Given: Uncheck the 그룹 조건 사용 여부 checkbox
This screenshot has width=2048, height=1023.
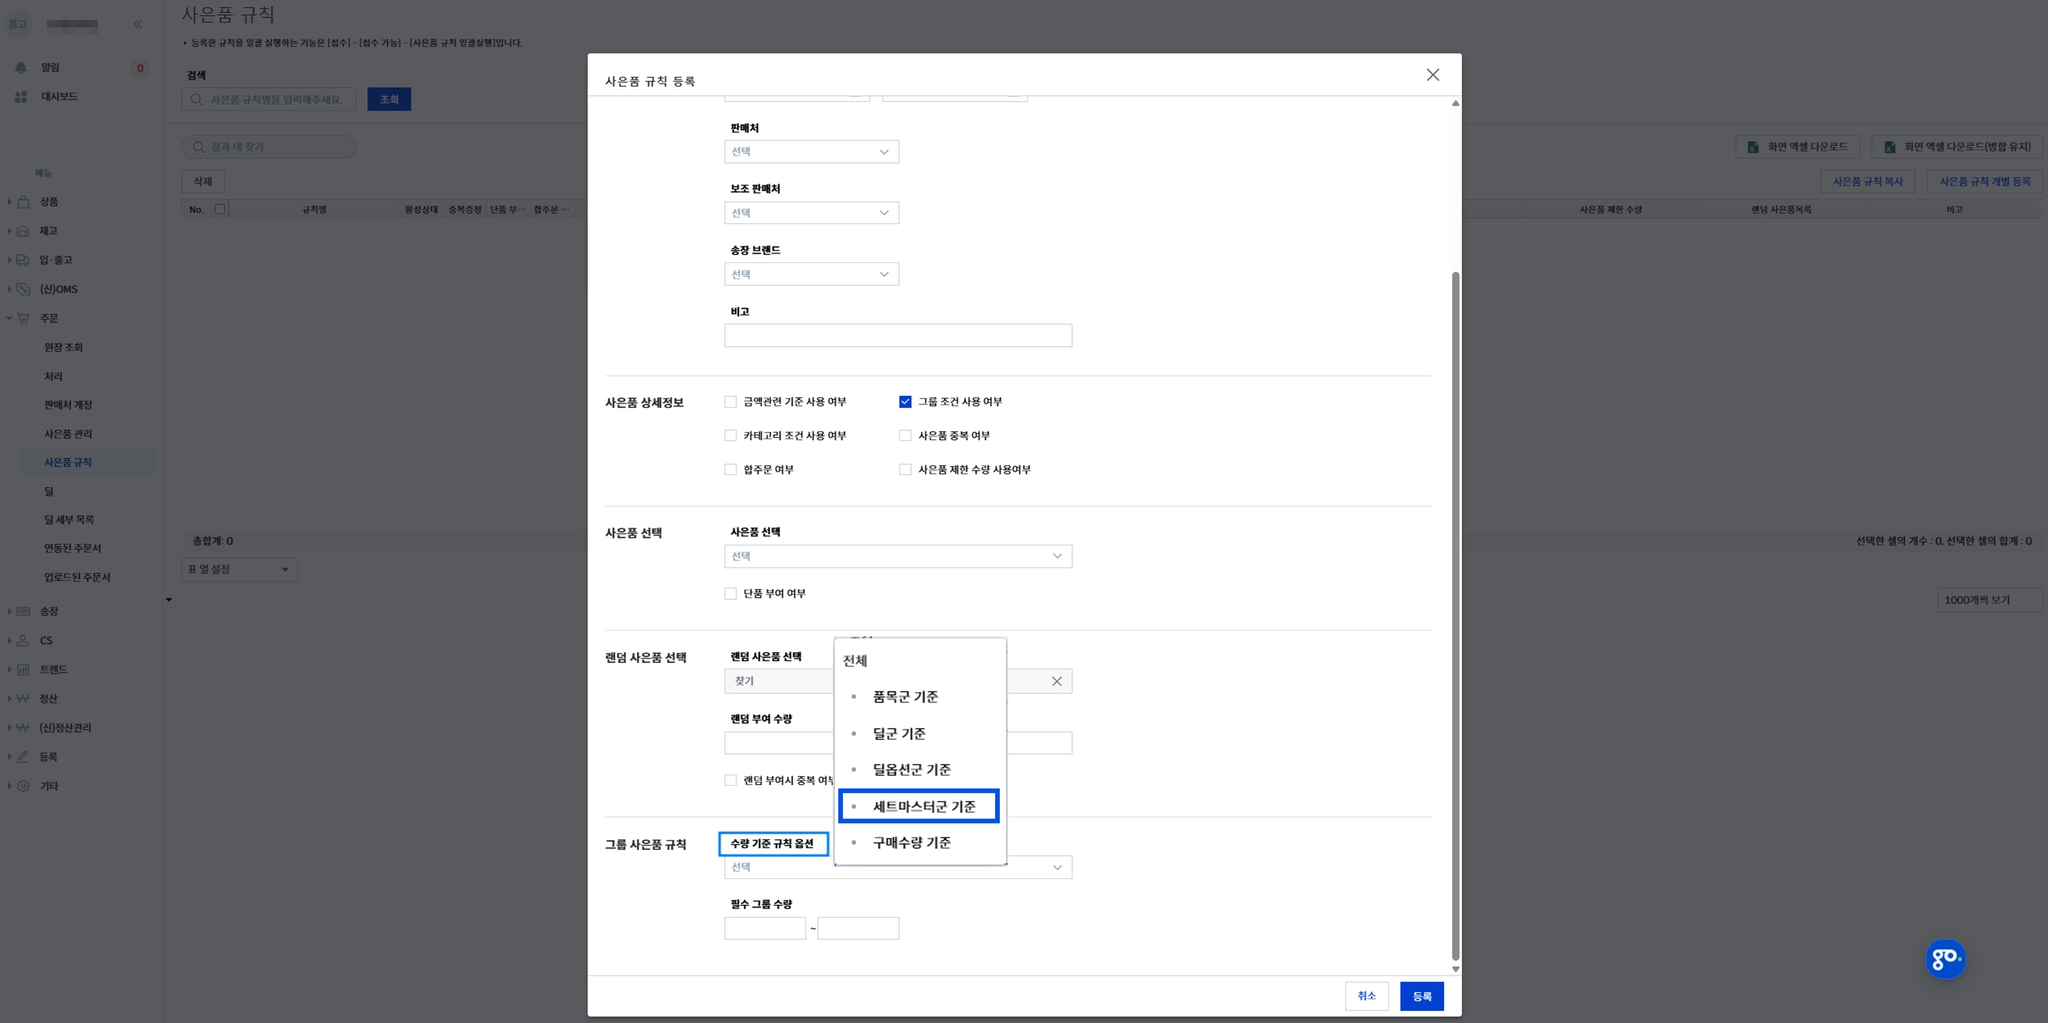Looking at the screenshot, I should (x=905, y=401).
